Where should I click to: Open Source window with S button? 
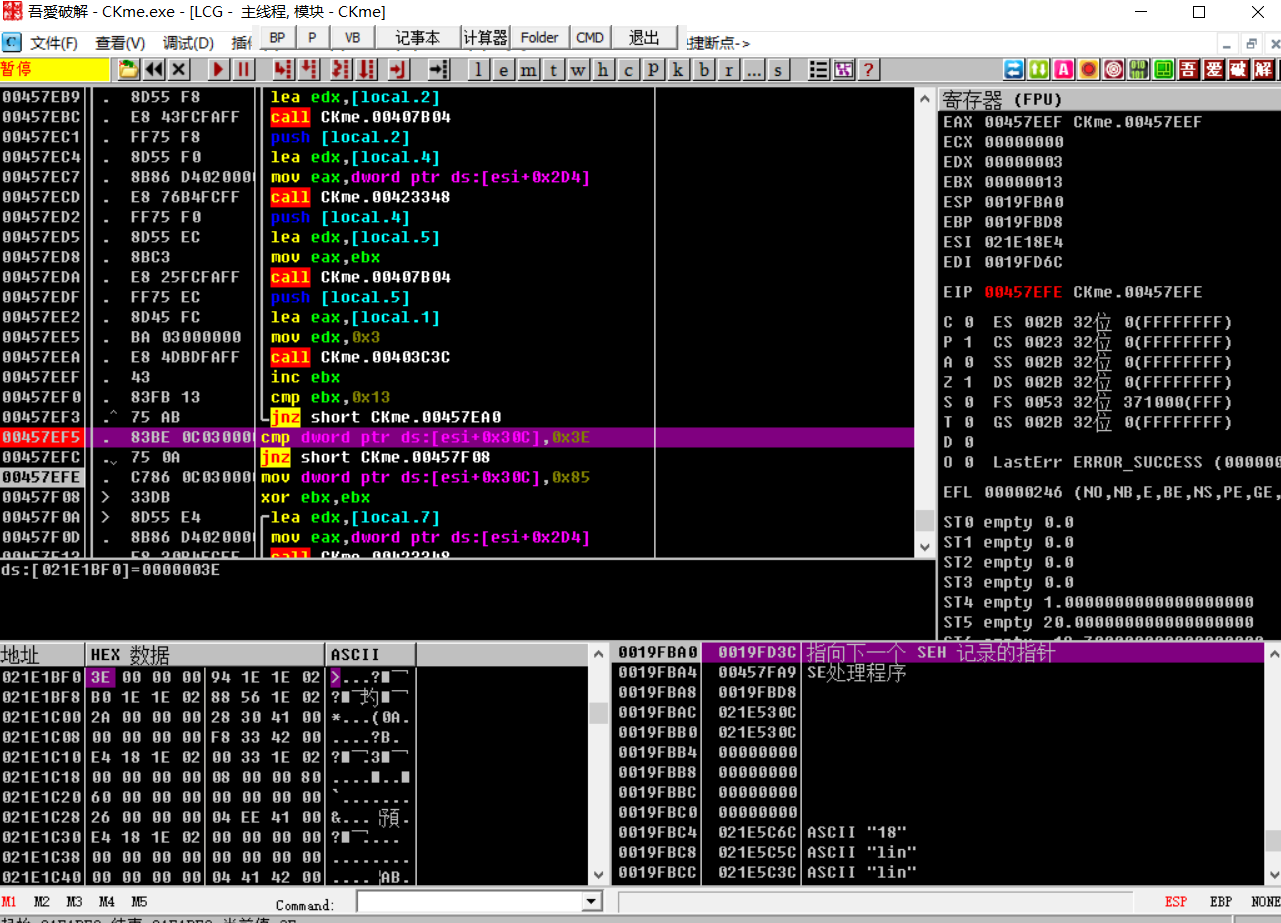[778, 70]
